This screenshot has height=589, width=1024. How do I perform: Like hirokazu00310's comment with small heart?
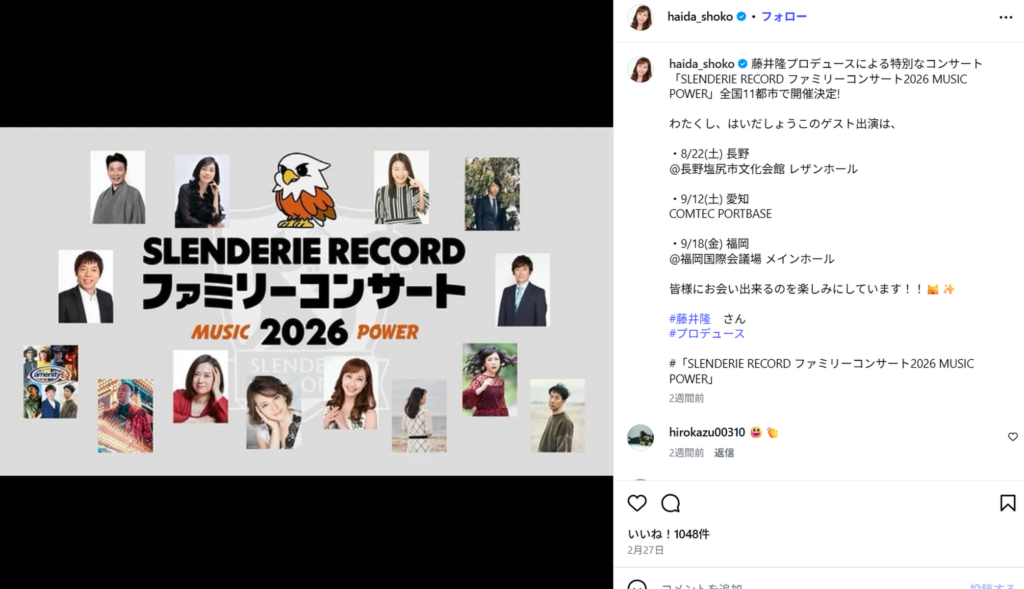[x=1012, y=437]
